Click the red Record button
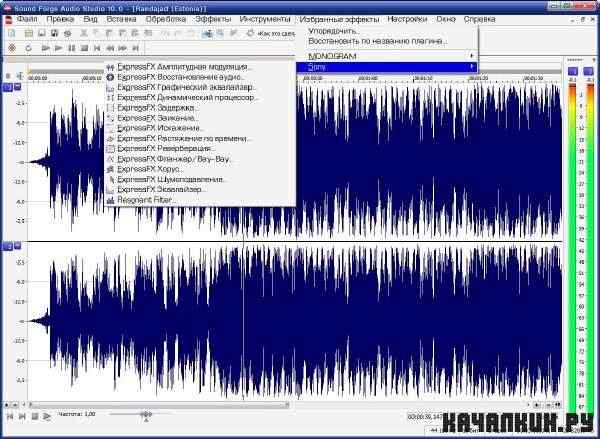This screenshot has height=439, width=600. tap(12, 48)
